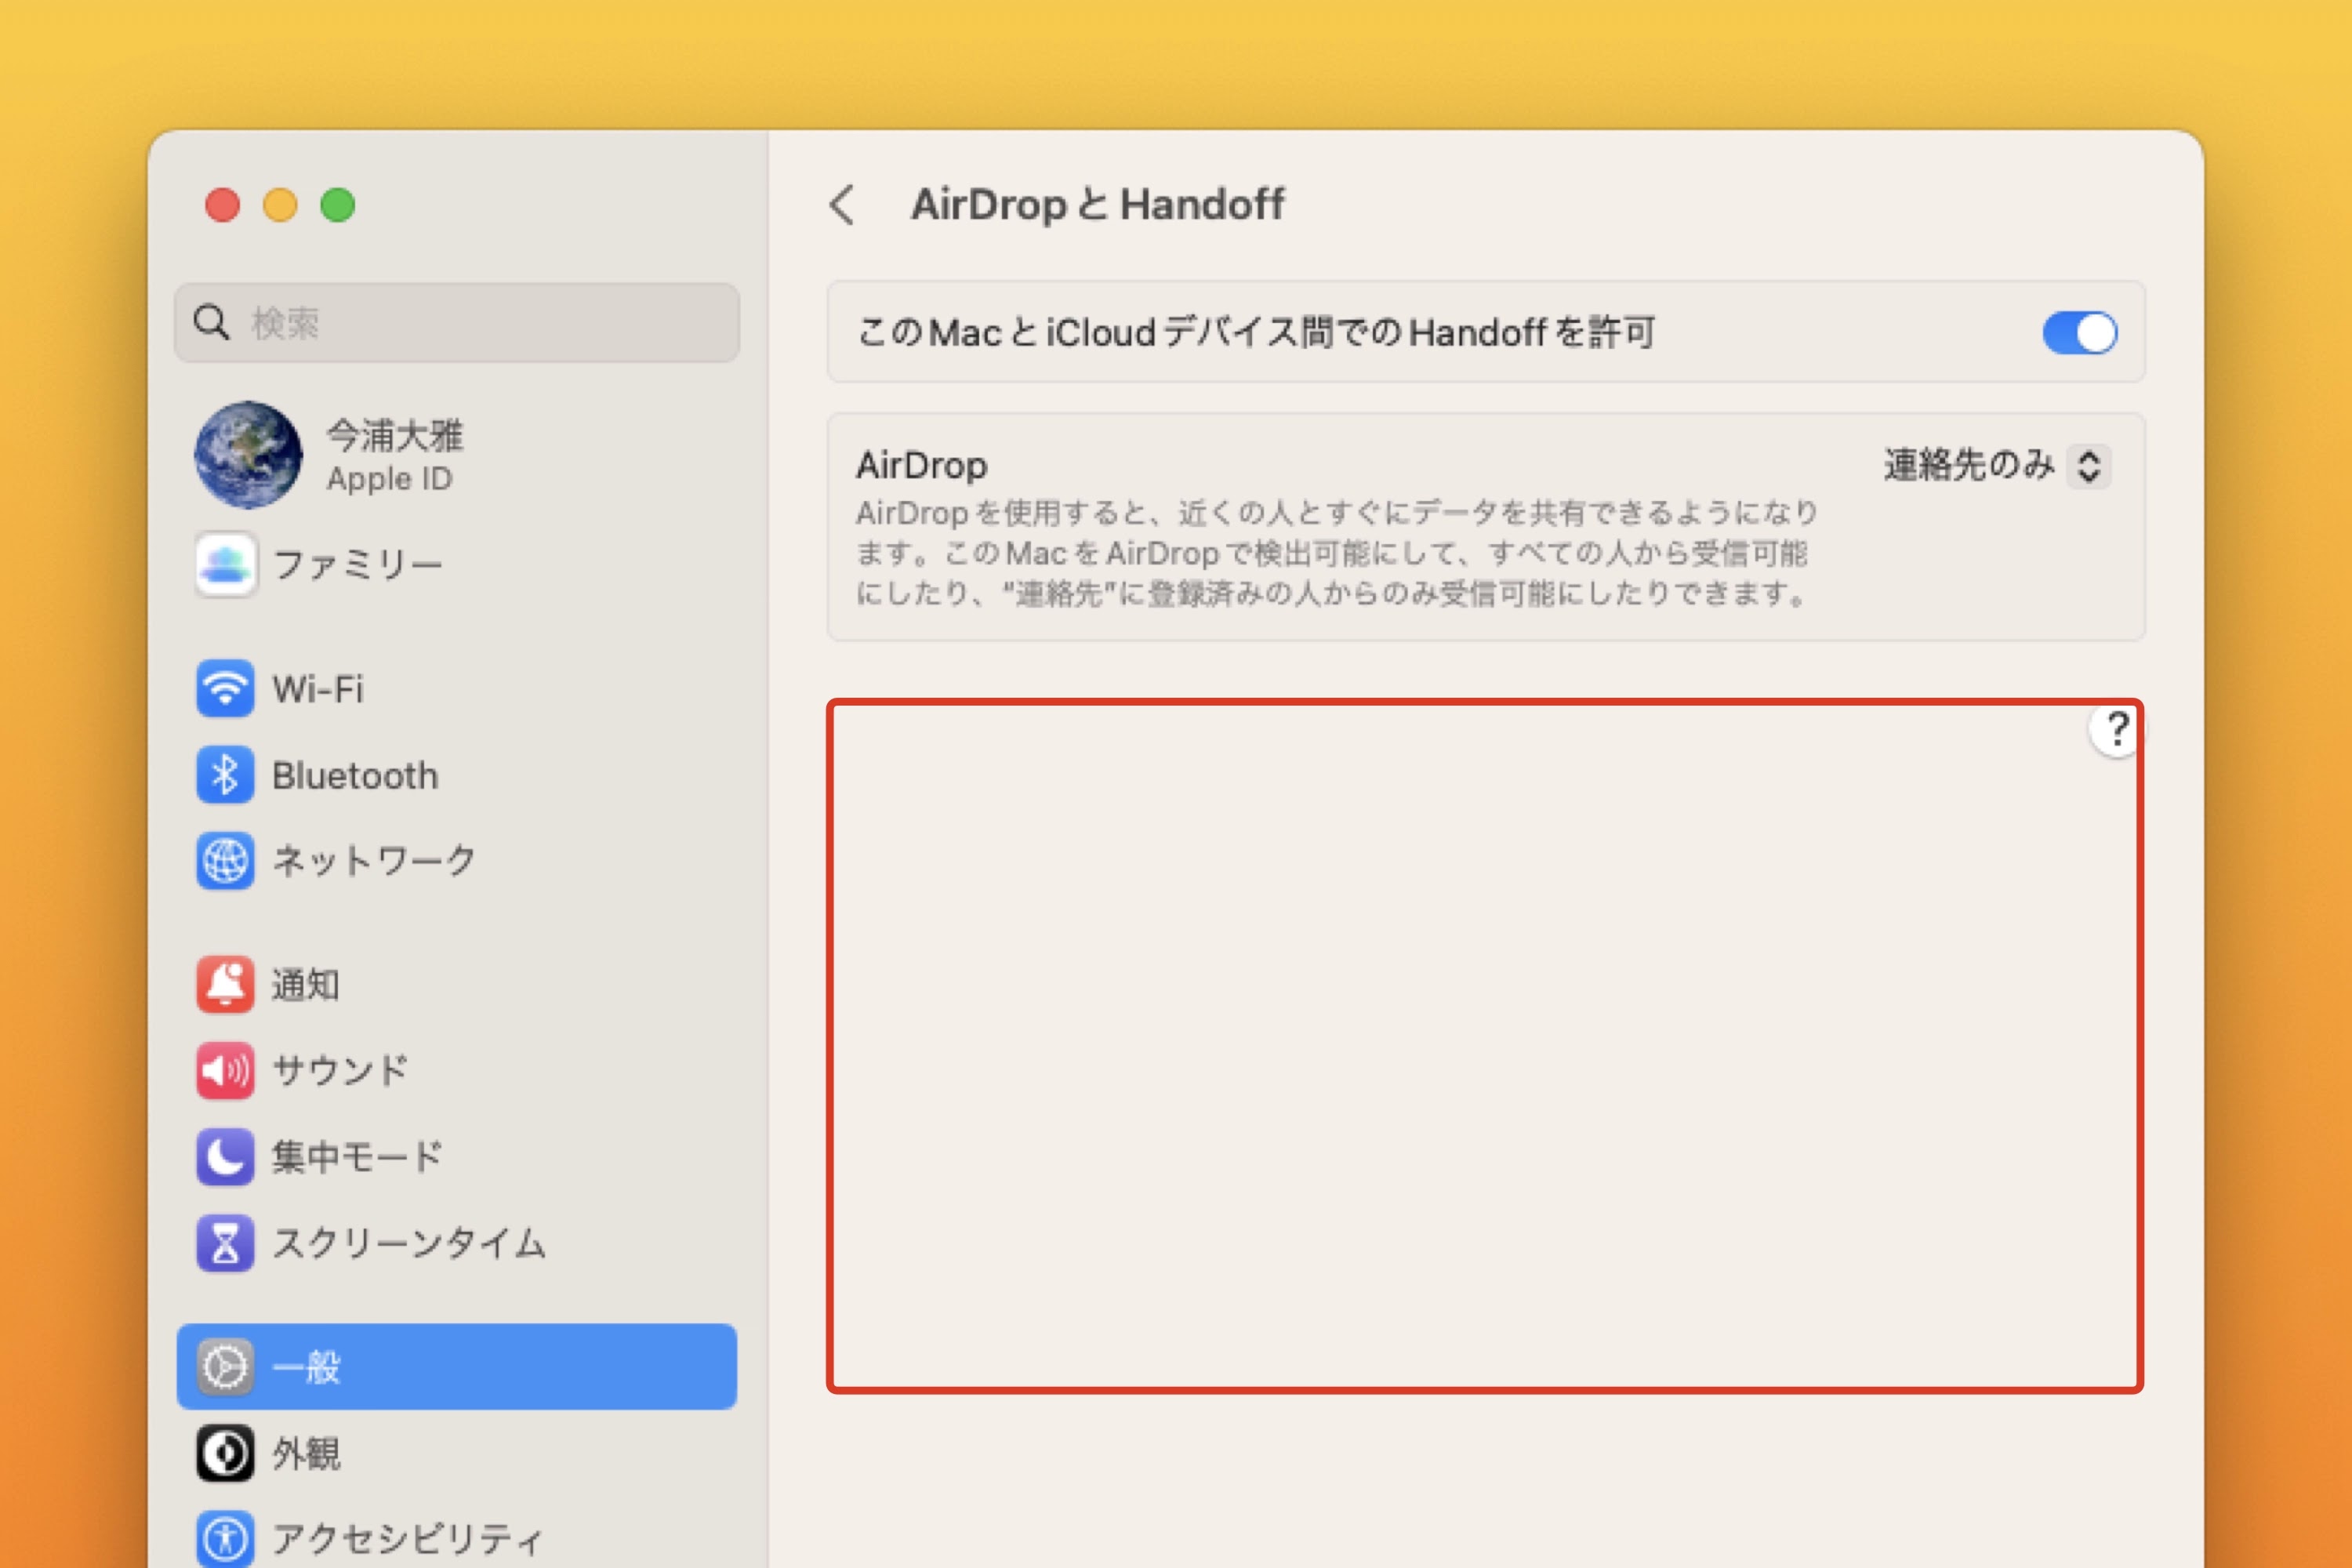The width and height of the screenshot is (2352, 1568).
Task: Minimize the settings window with yellow button
Action: pos(280,205)
